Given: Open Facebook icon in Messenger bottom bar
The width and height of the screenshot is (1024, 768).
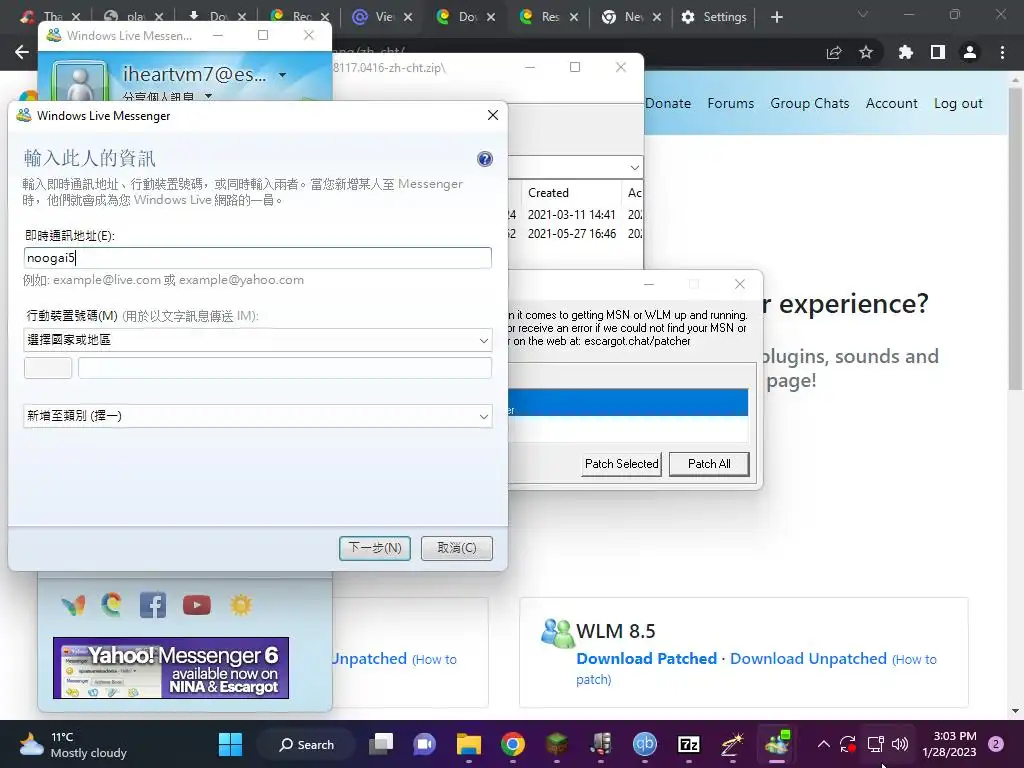Looking at the screenshot, I should click(153, 605).
